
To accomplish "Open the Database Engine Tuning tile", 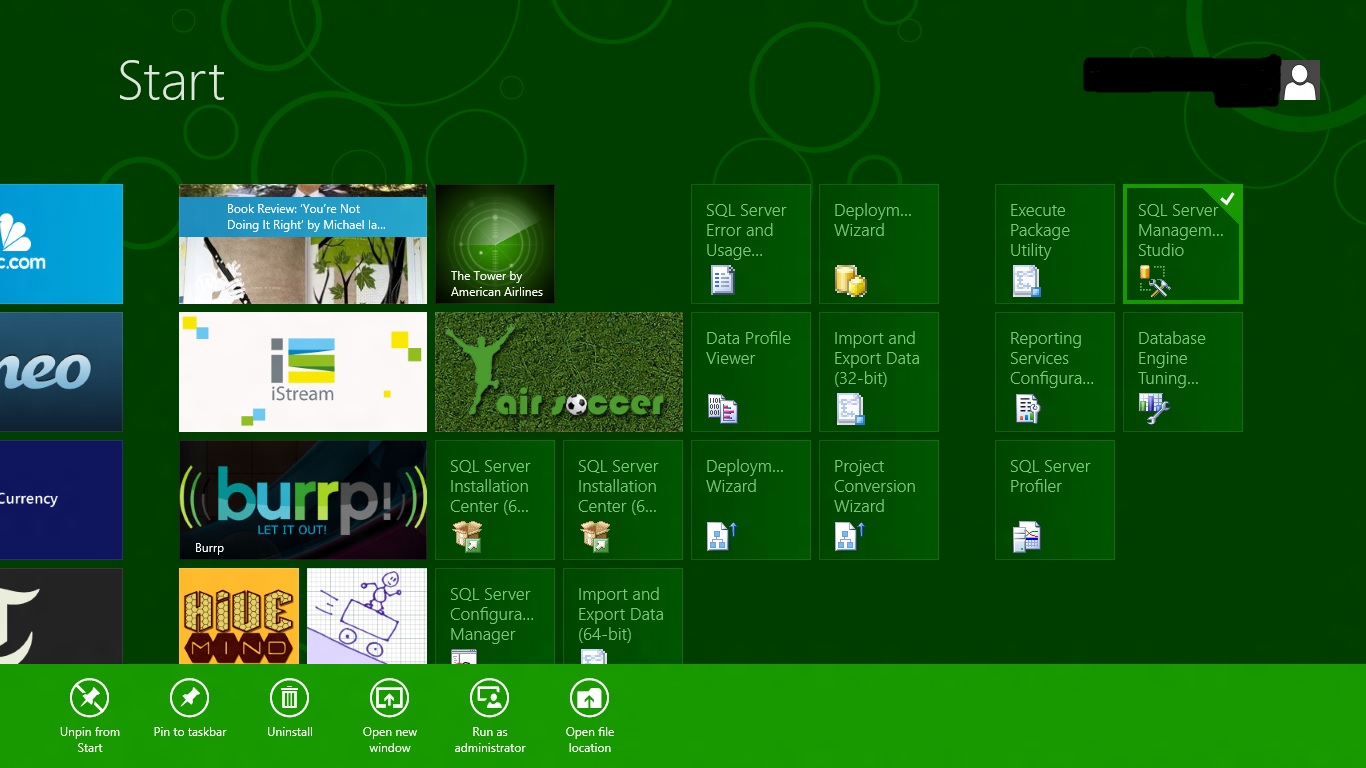I will (x=1182, y=372).
